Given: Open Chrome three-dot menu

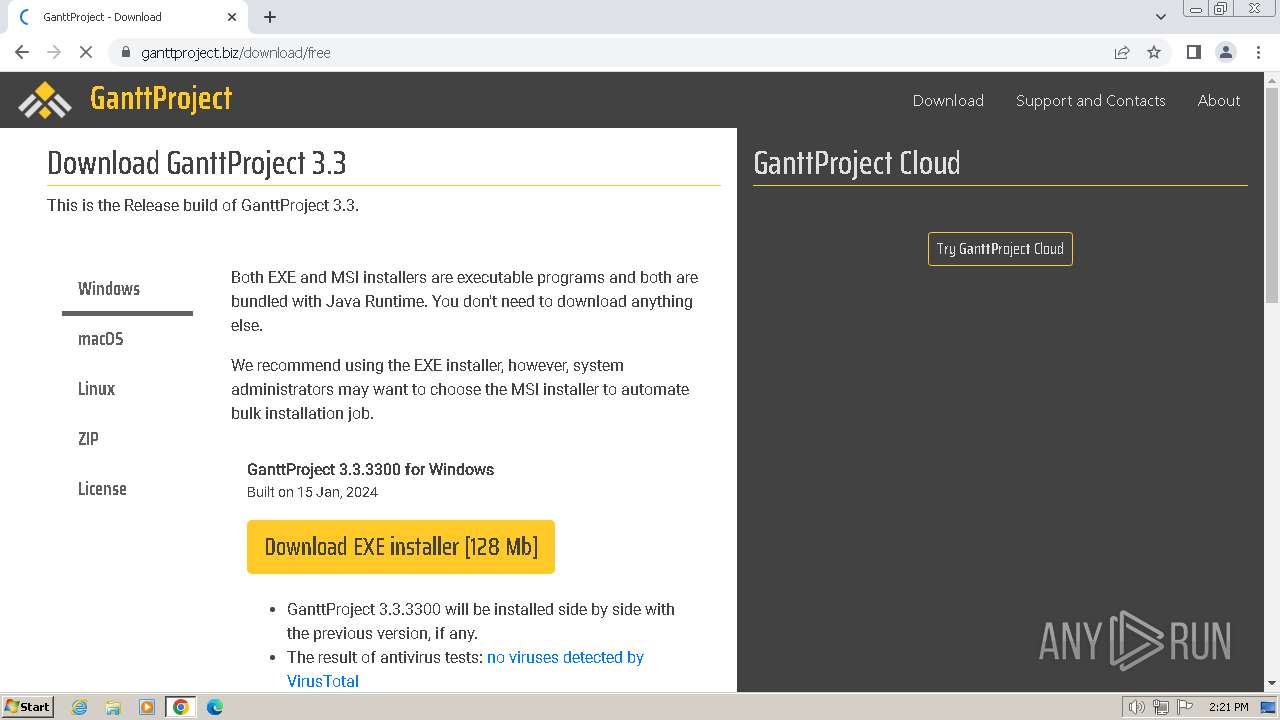Looking at the screenshot, I should [x=1258, y=52].
